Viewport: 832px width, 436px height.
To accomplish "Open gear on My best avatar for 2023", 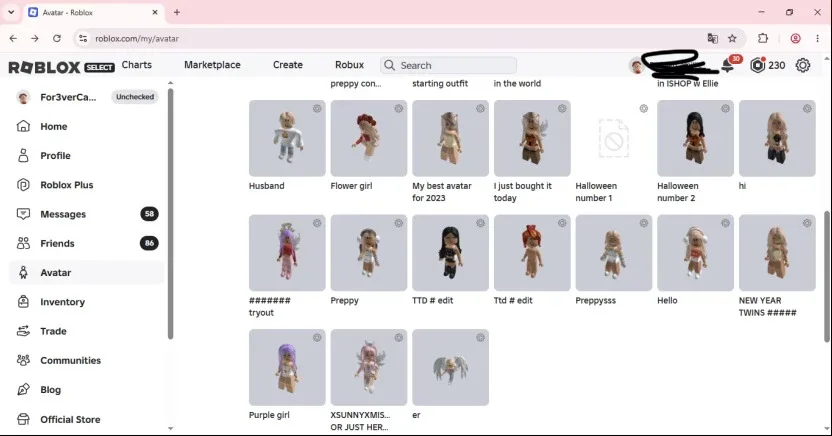I will [x=480, y=109].
